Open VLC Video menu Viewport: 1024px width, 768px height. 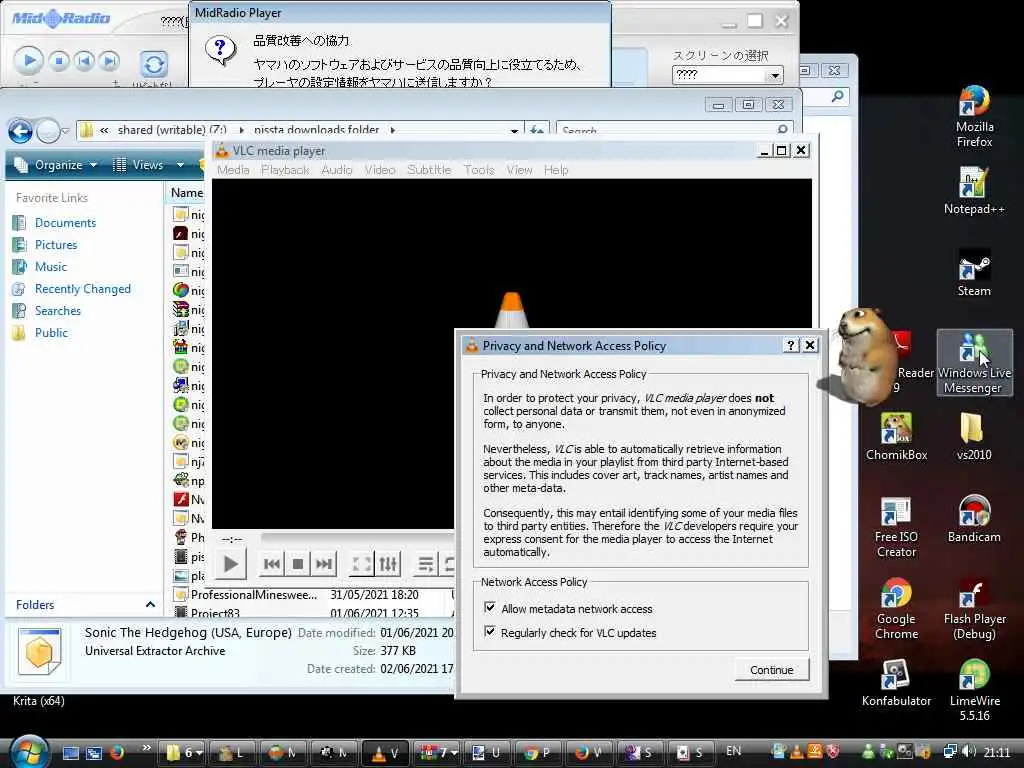(379, 170)
